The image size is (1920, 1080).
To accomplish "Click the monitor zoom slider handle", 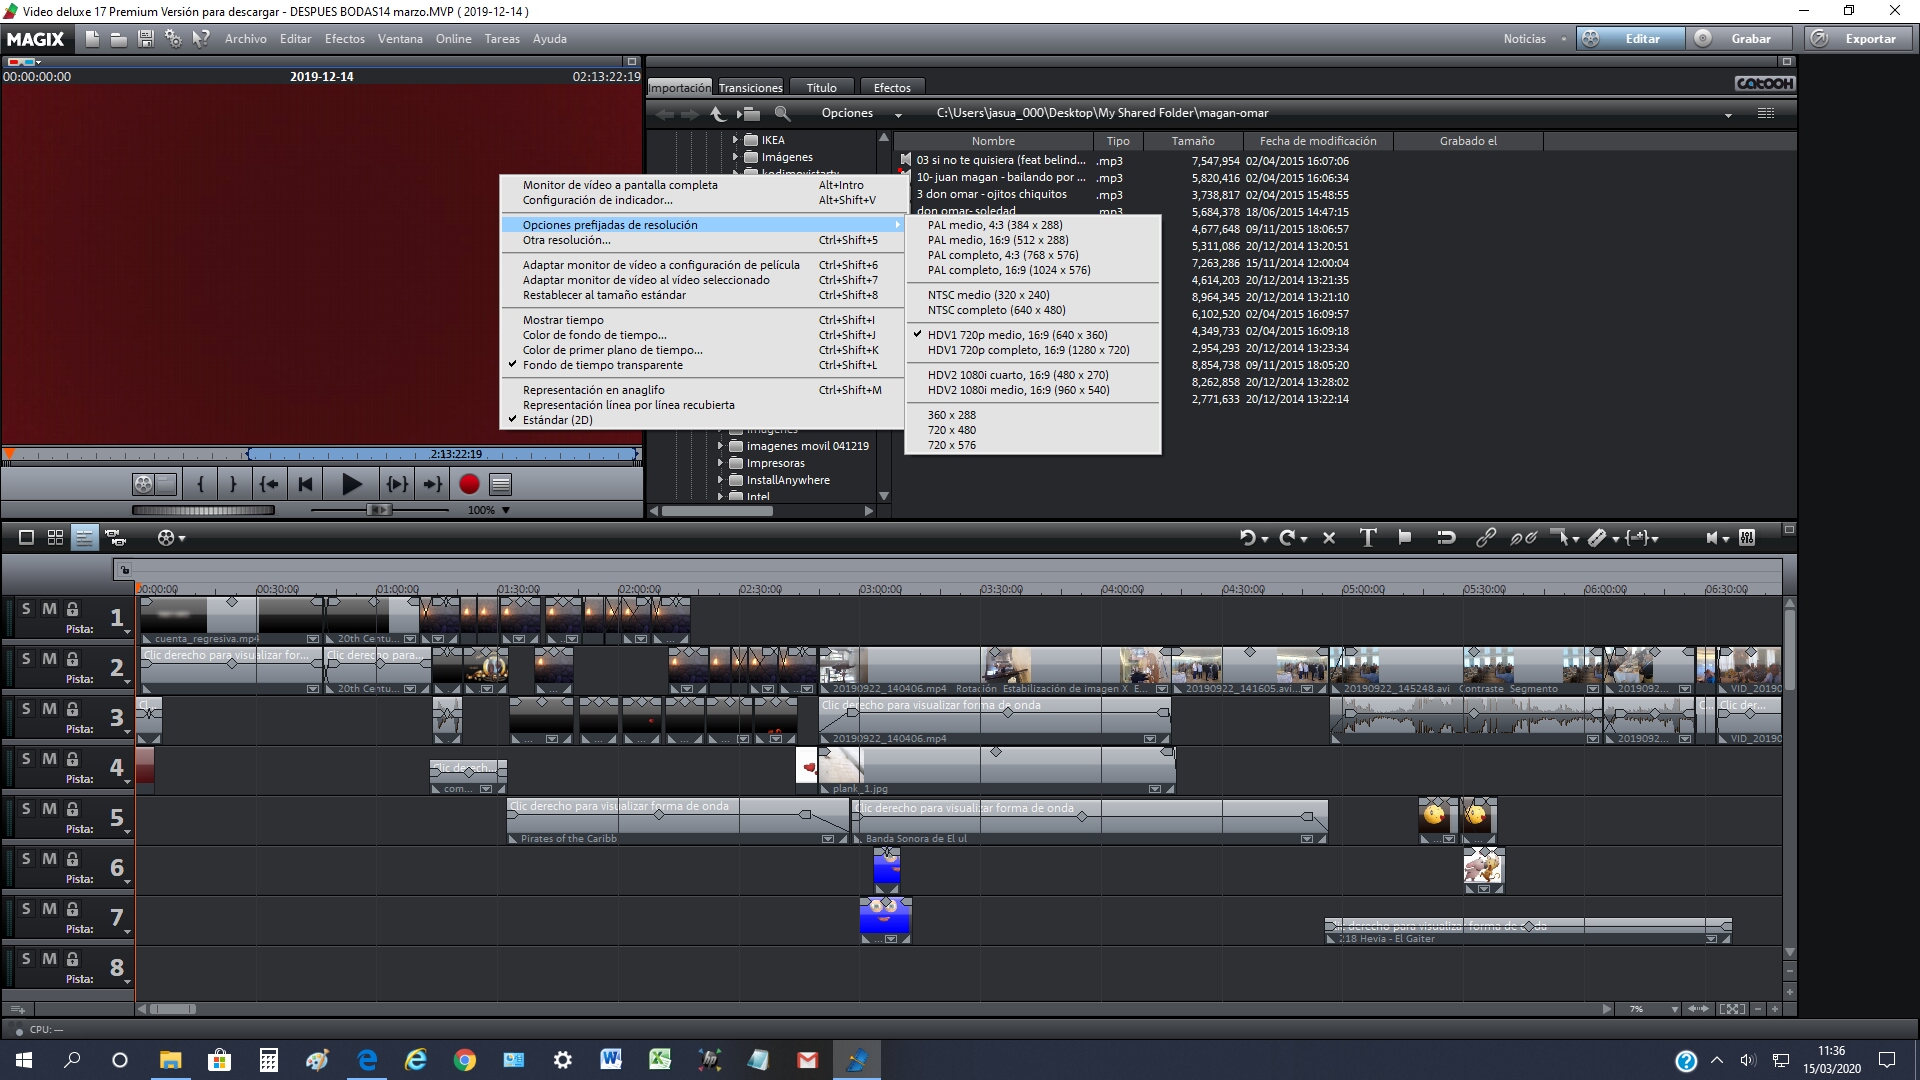I will pyautogui.click(x=379, y=510).
